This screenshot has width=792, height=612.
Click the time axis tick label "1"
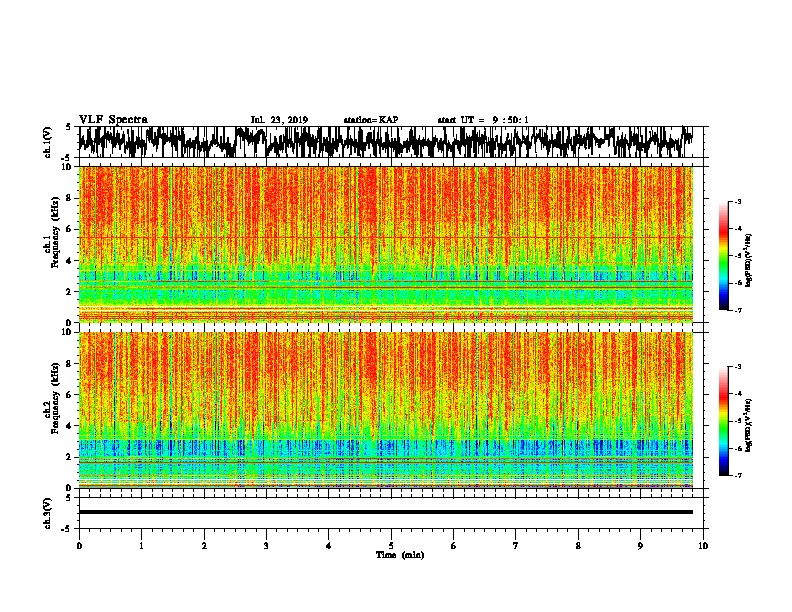click(x=141, y=546)
